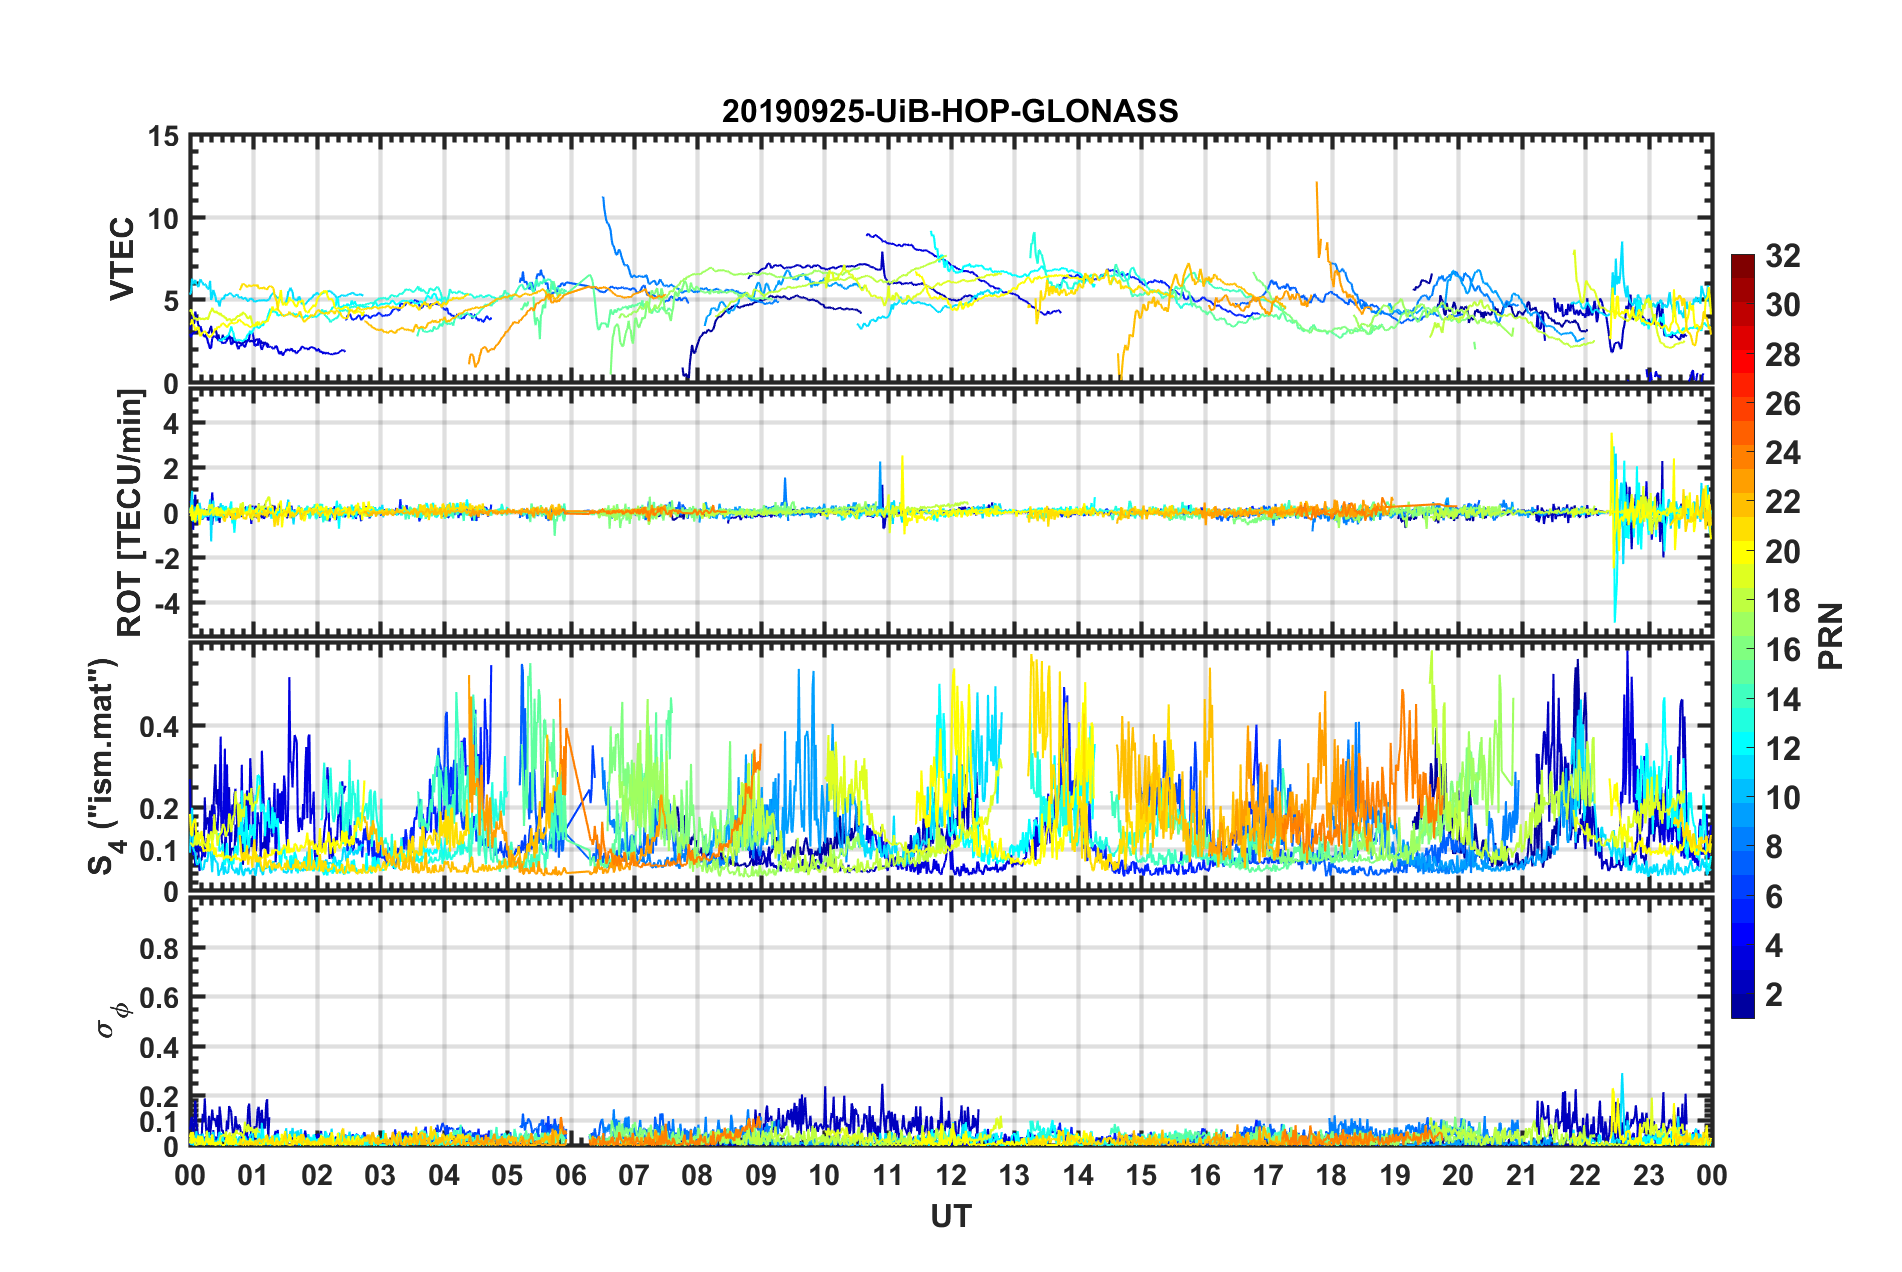Click the ROT [TECU/min] axis label

tap(130, 513)
